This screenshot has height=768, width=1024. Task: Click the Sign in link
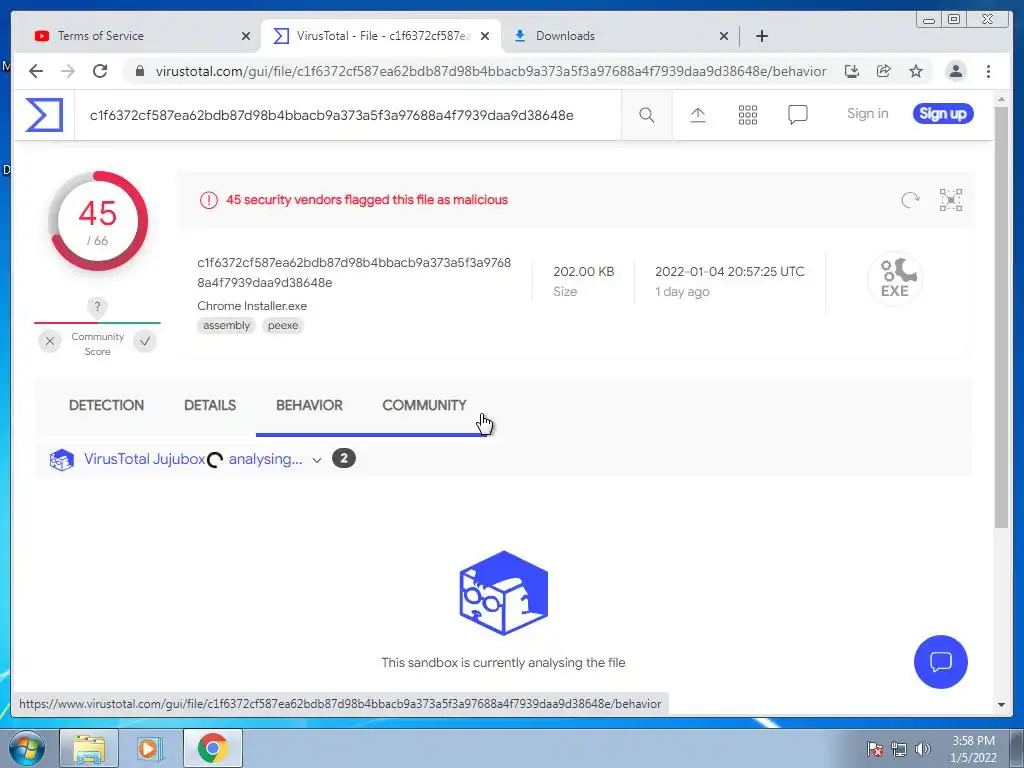(867, 114)
